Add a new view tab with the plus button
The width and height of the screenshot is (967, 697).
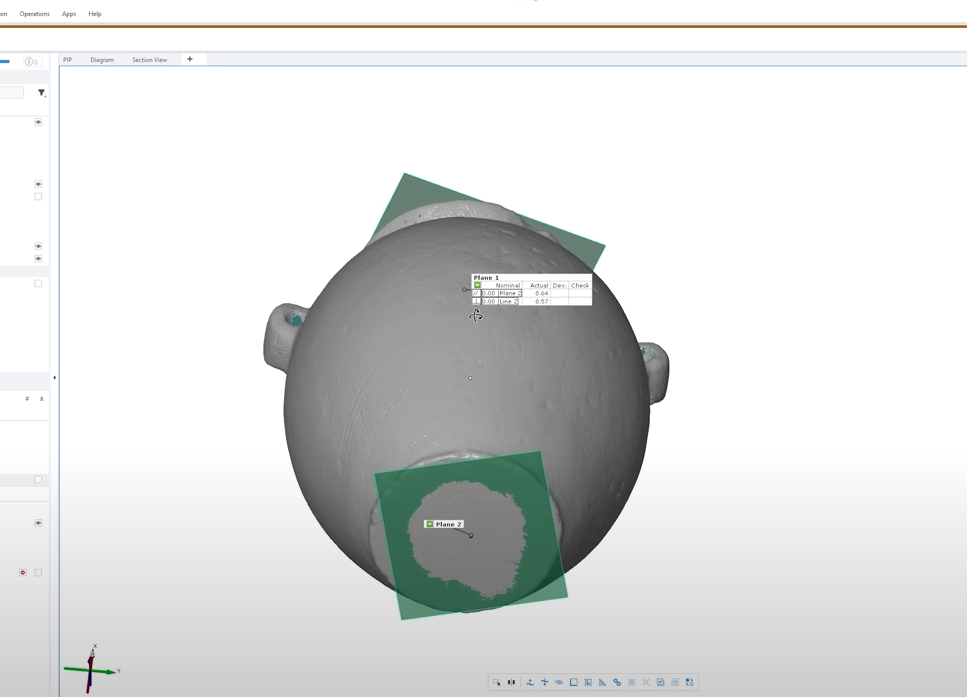tap(190, 60)
